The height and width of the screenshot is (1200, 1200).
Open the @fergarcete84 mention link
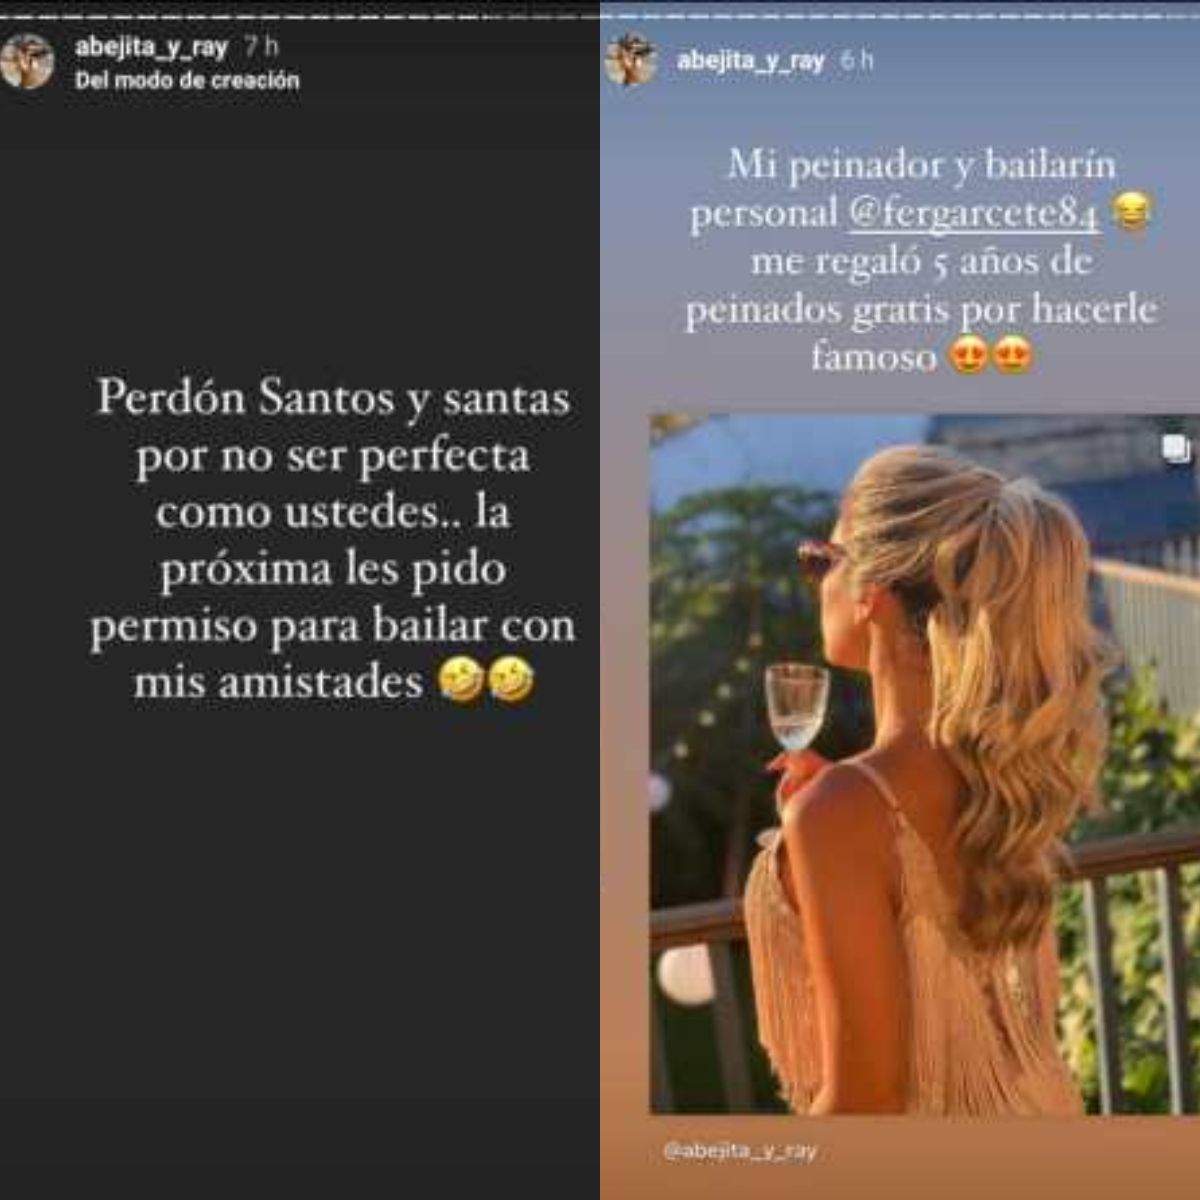click(x=974, y=213)
